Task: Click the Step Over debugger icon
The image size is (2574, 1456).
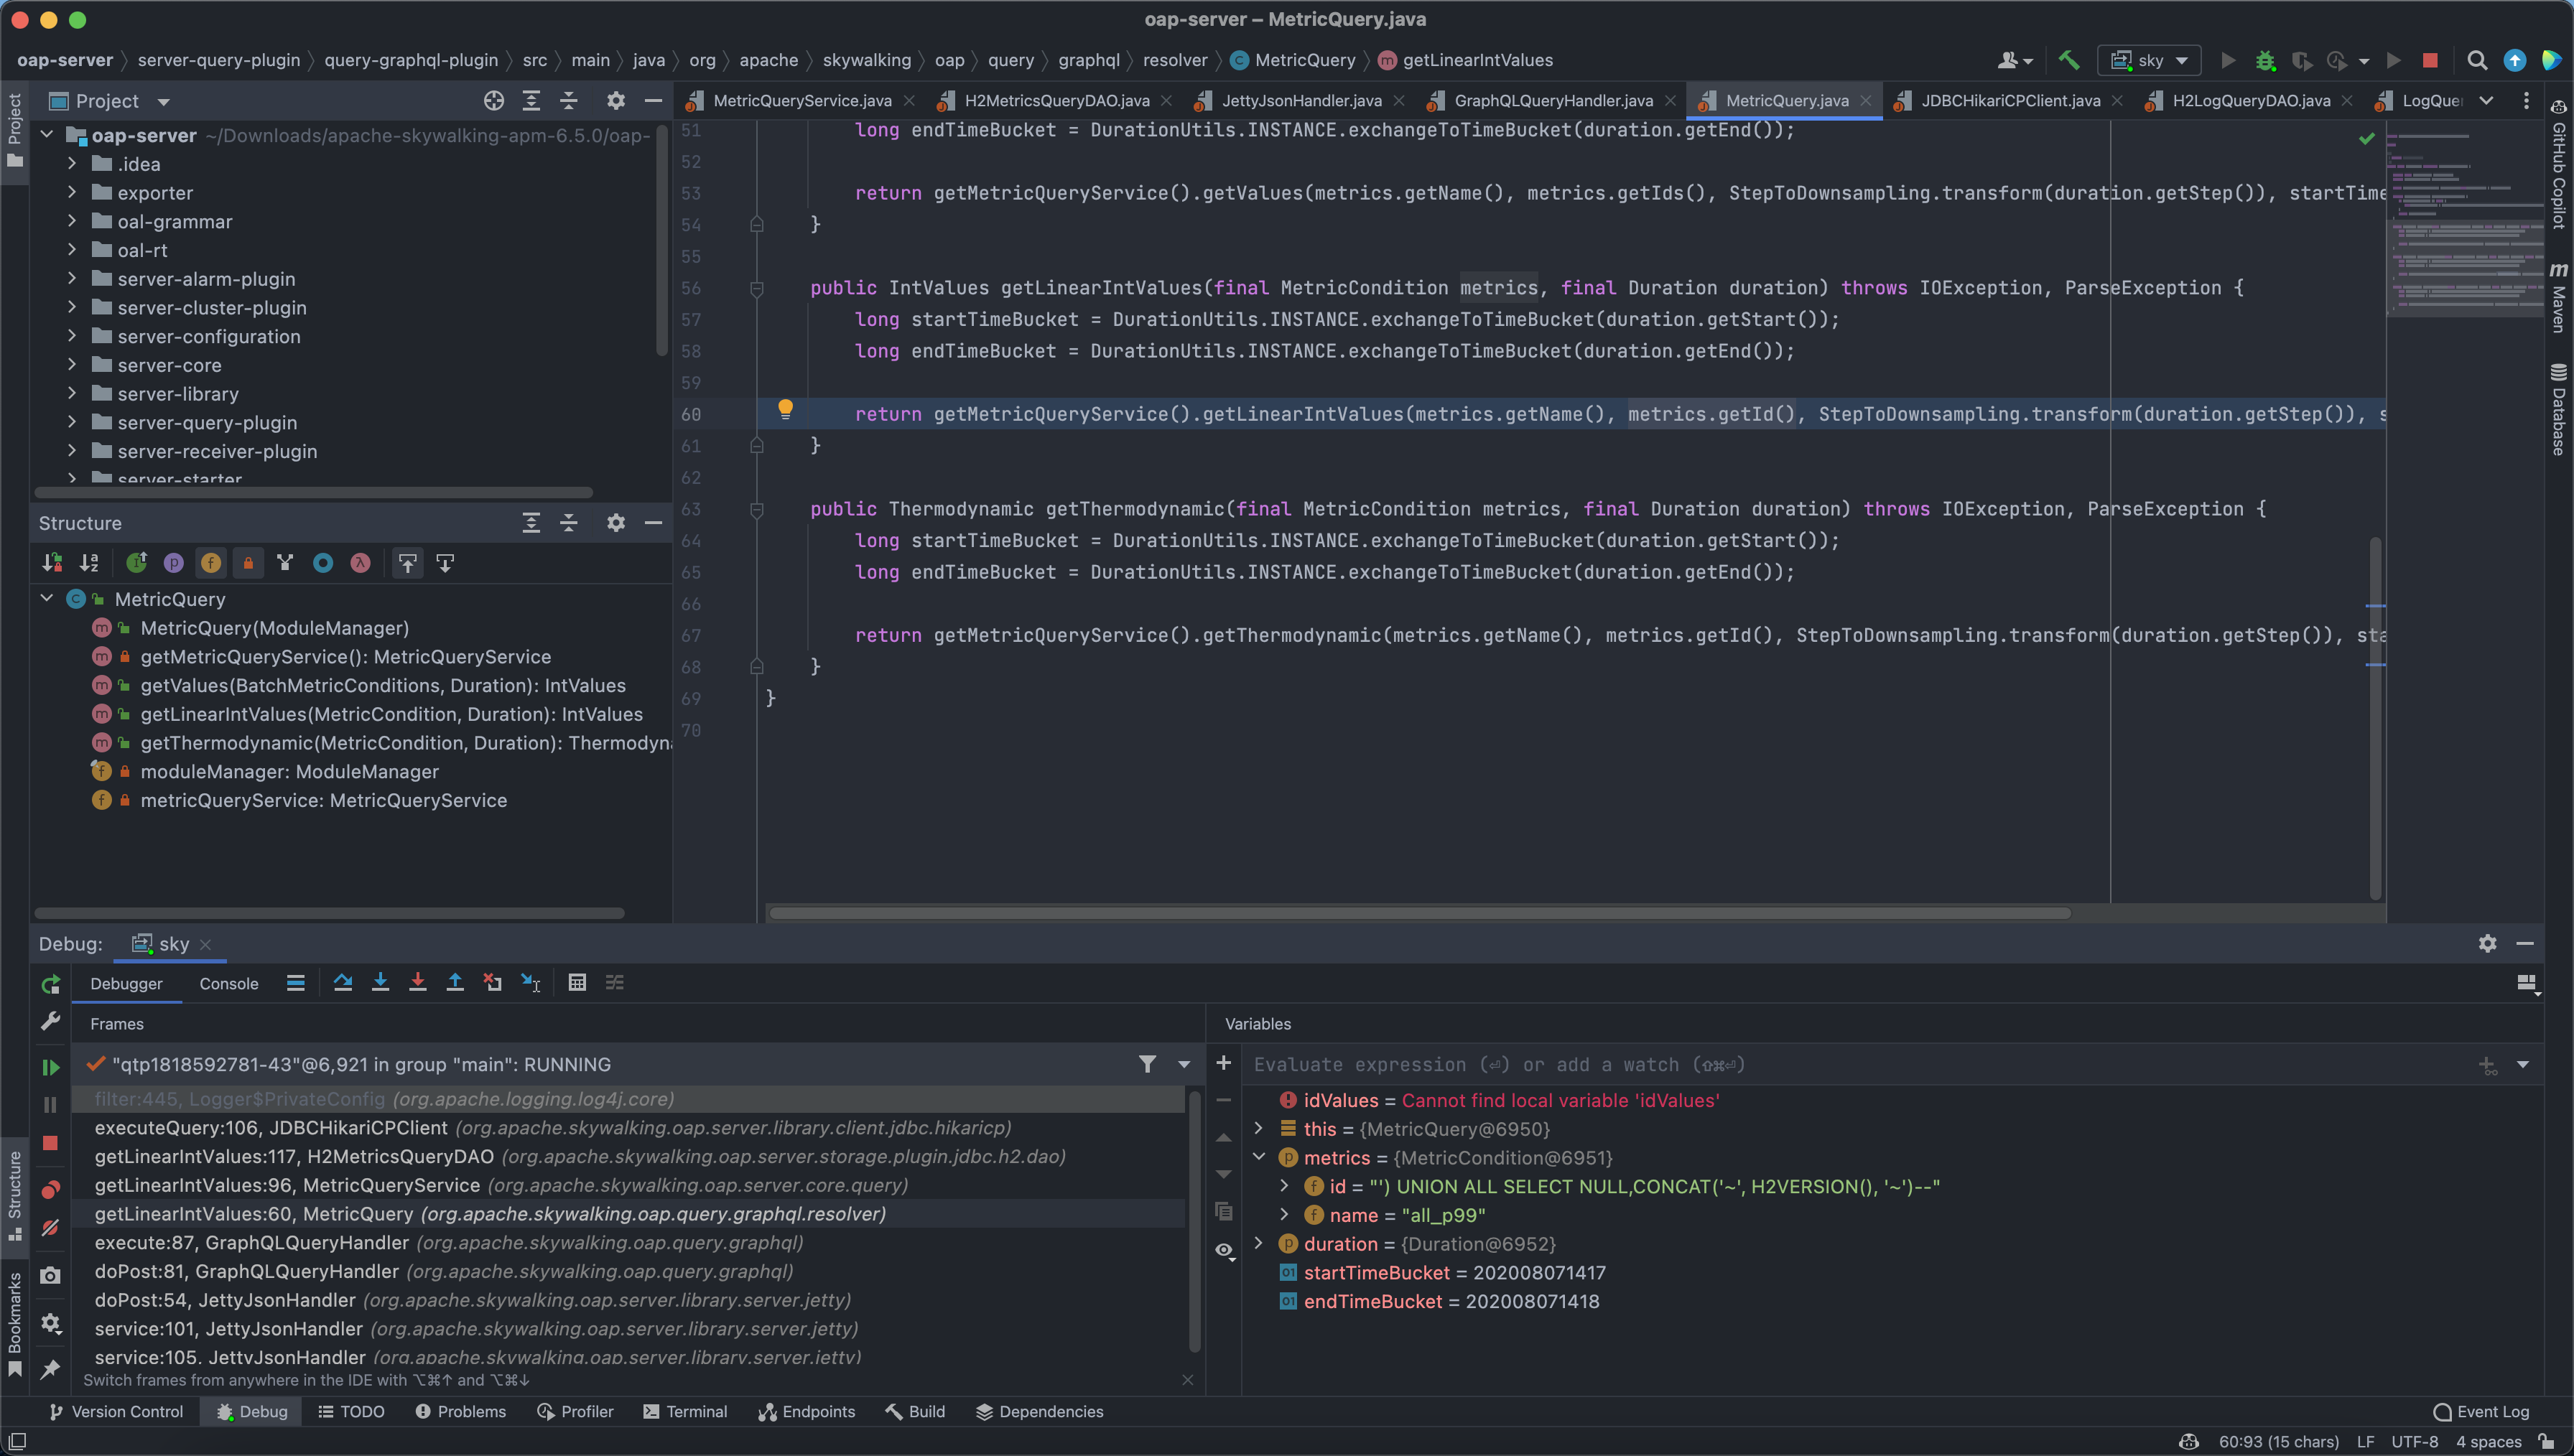Action: [343, 983]
